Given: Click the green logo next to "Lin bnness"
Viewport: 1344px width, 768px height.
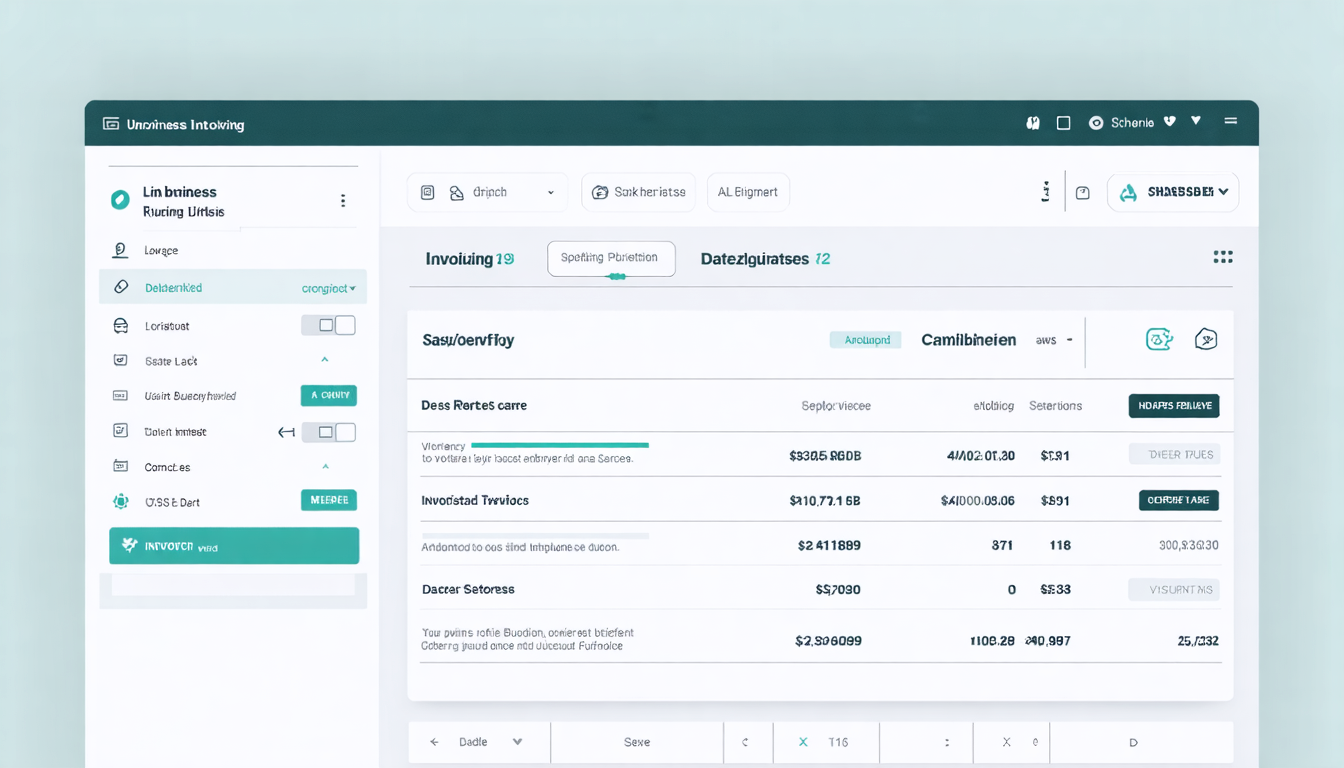Looking at the screenshot, I should 120,200.
